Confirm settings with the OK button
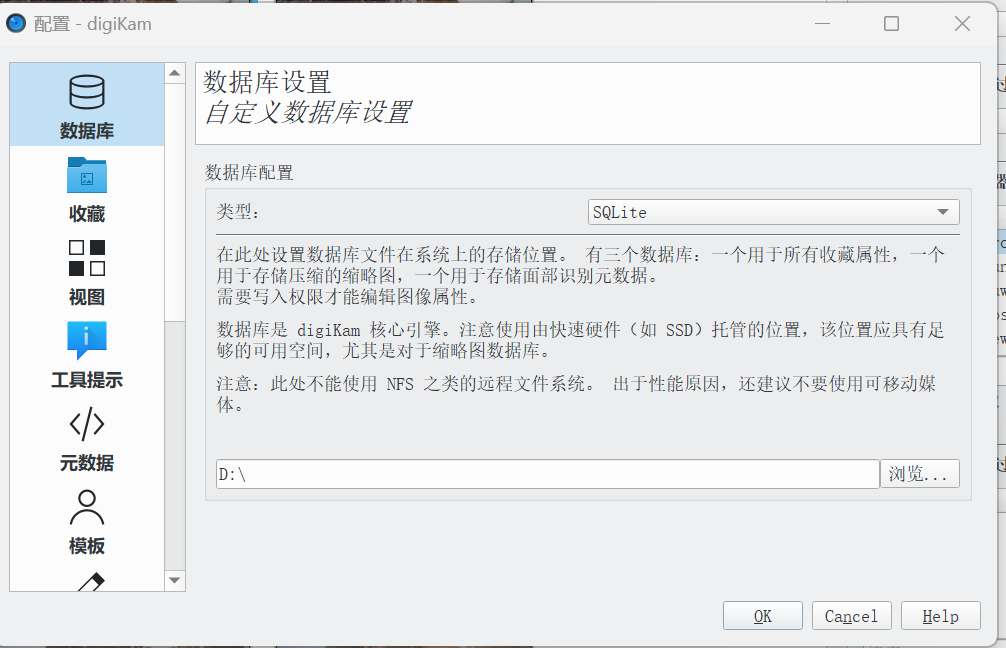Image resolution: width=1006 pixels, height=648 pixels. click(x=763, y=617)
